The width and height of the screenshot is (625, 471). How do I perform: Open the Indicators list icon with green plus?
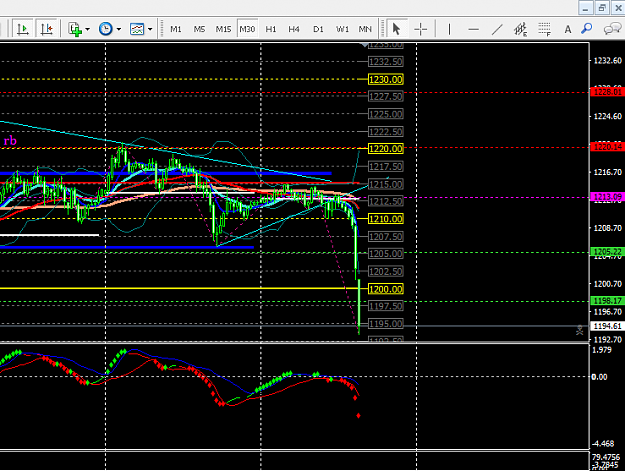click(x=75, y=29)
